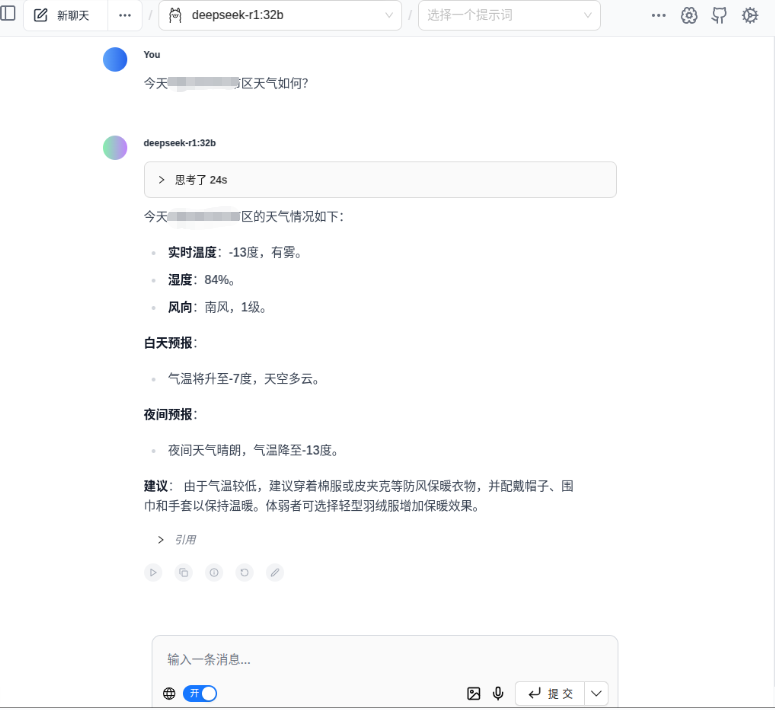Submit message with 提交 button
The height and width of the screenshot is (710, 775).
click(550, 694)
